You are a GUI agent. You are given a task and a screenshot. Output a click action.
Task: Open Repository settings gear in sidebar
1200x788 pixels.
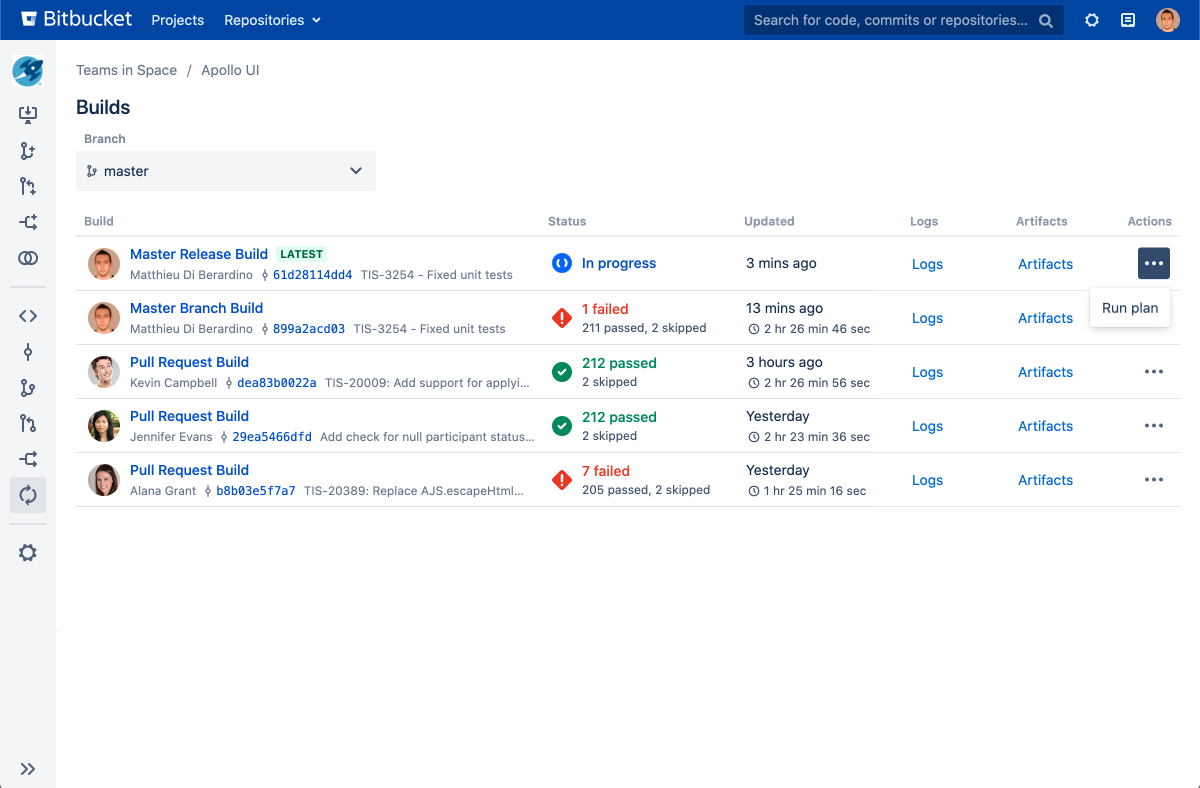28,553
